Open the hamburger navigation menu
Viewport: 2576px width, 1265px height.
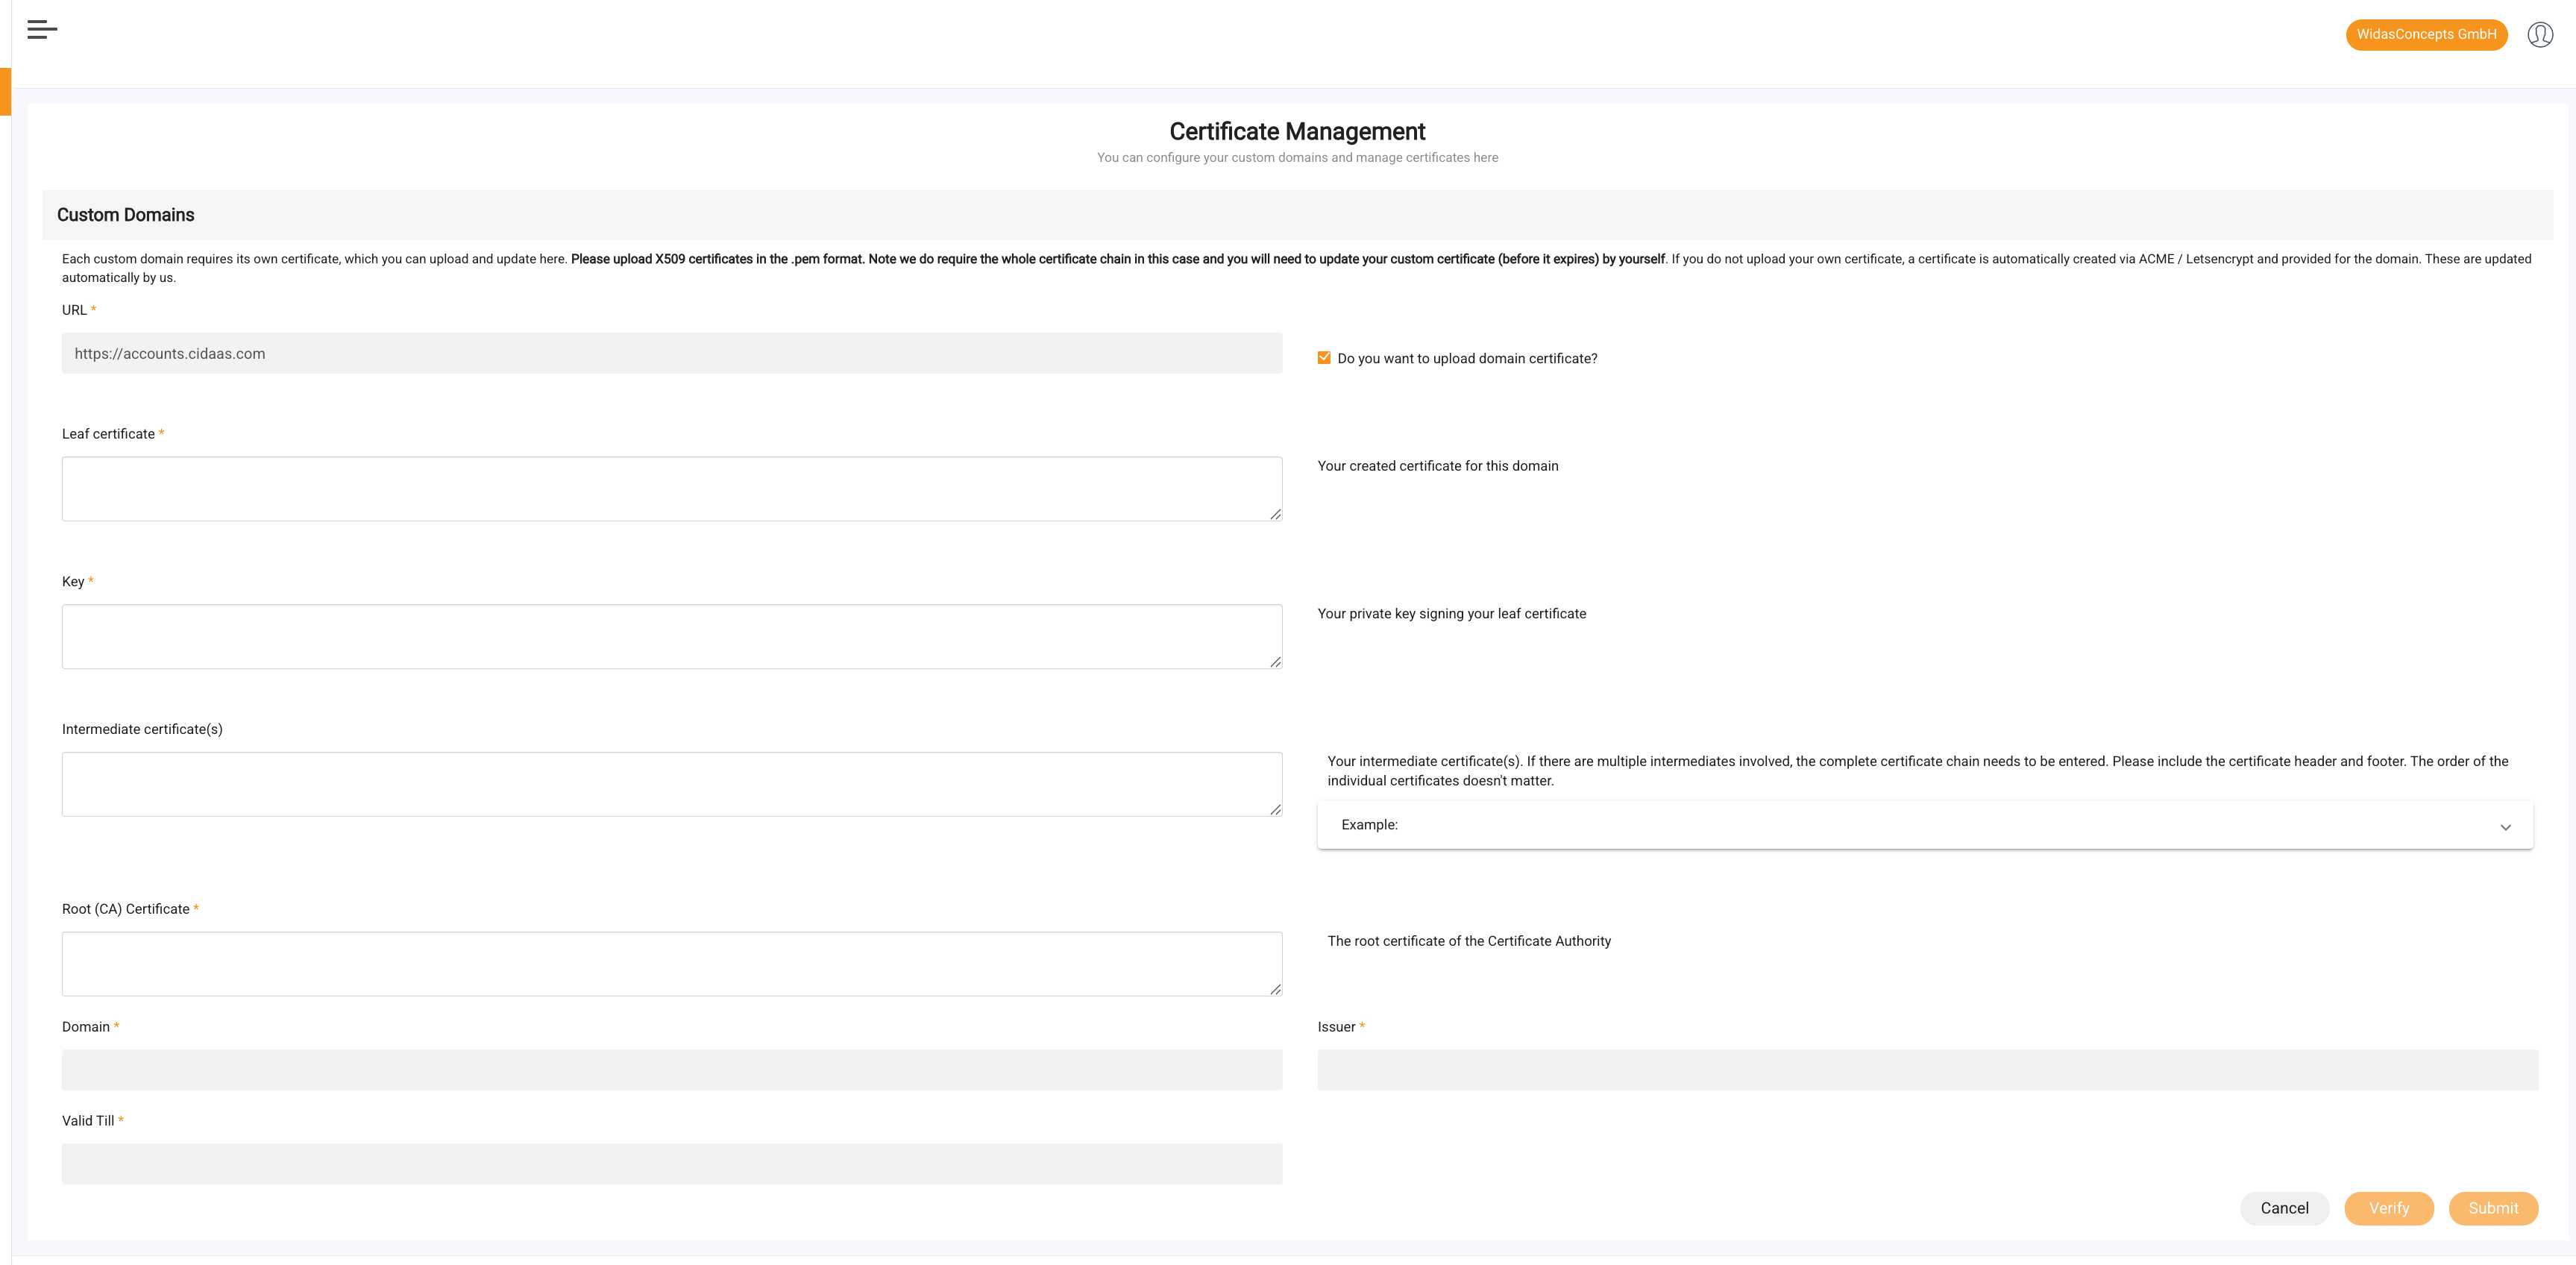click(x=43, y=29)
